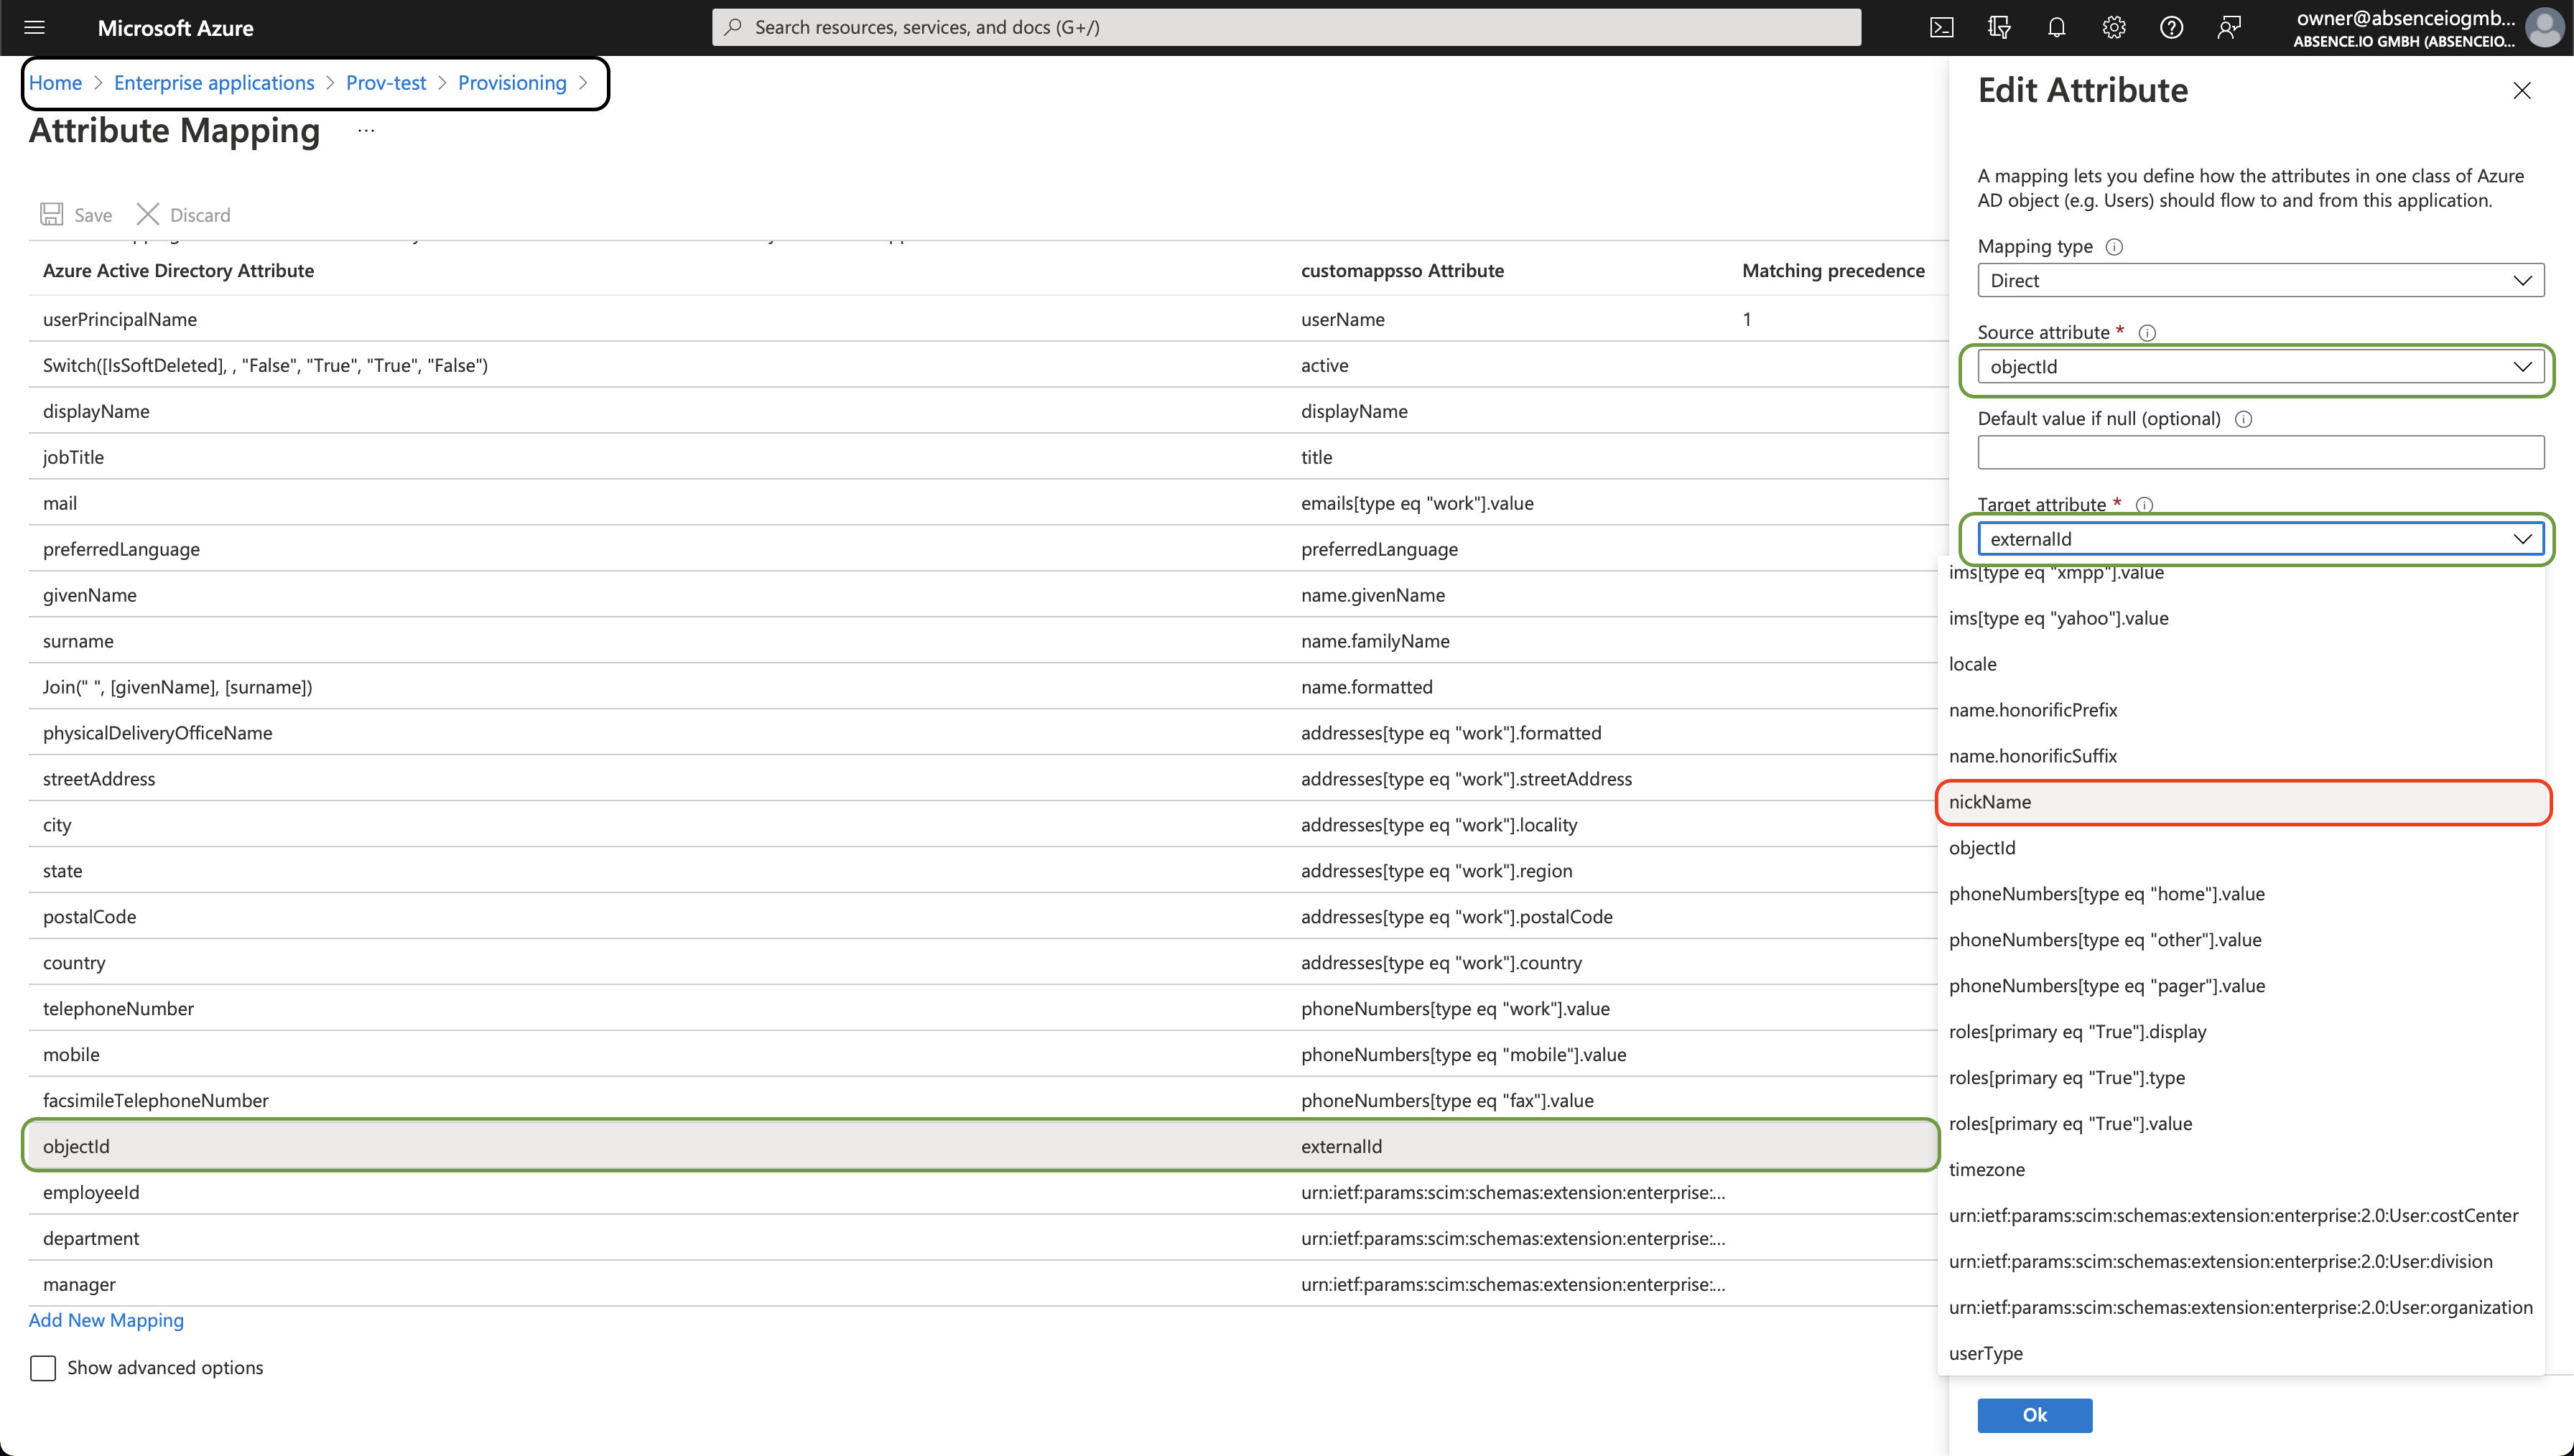
Task: Open the Azure portal hamburger menu
Action: pos(34,27)
